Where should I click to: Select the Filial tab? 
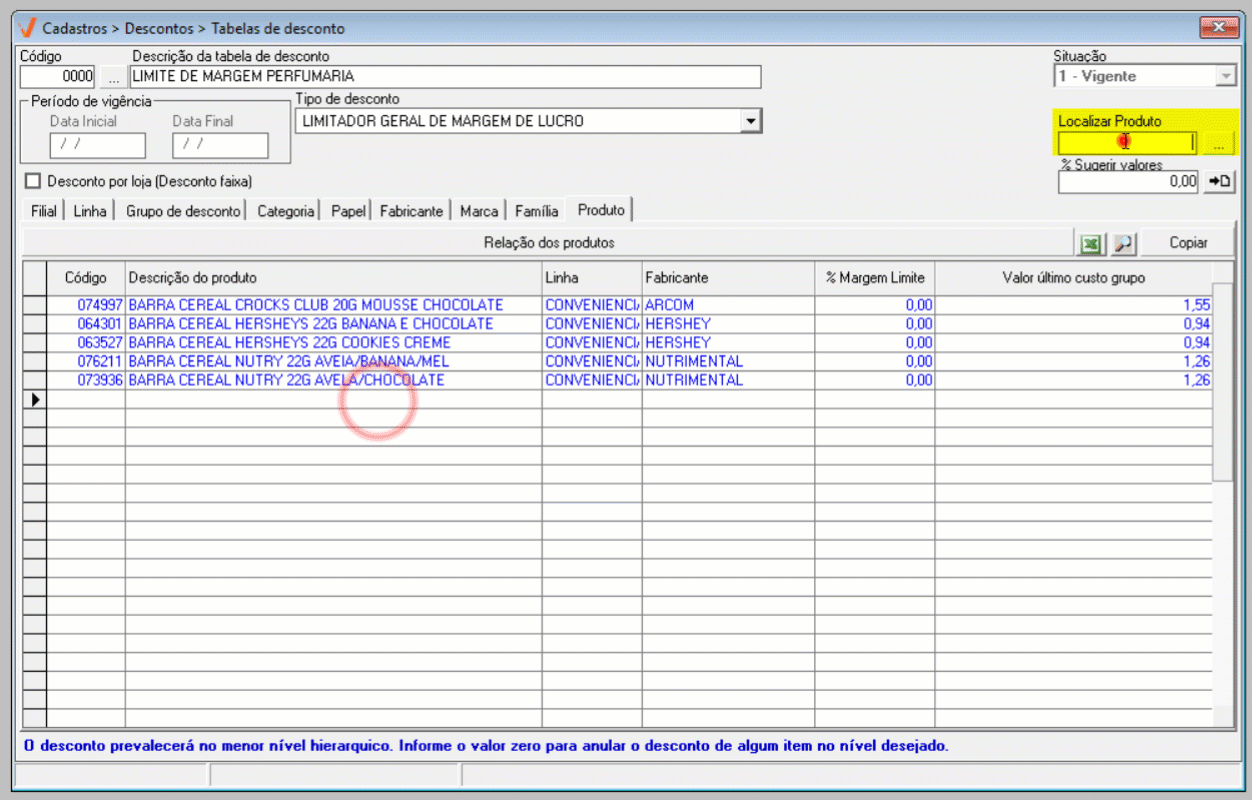pos(43,211)
